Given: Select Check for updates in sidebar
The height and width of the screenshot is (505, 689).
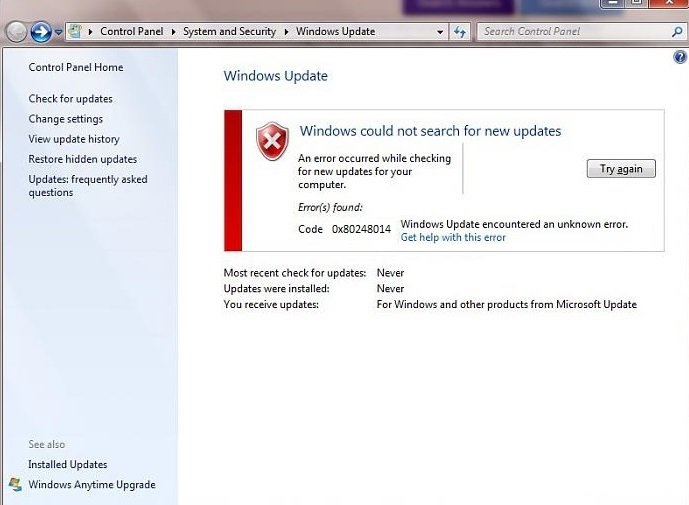Looking at the screenshot, I should (71, 98).
